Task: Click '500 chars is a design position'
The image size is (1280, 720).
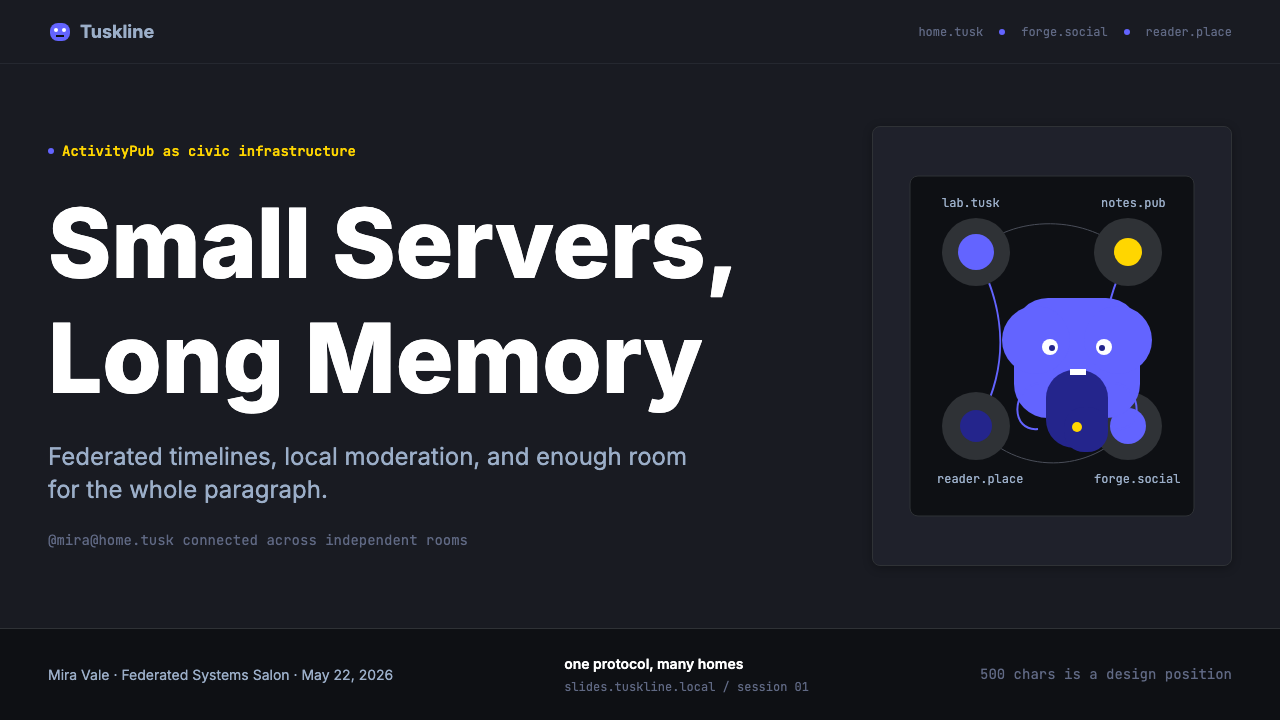Action: click(1106, 674)
